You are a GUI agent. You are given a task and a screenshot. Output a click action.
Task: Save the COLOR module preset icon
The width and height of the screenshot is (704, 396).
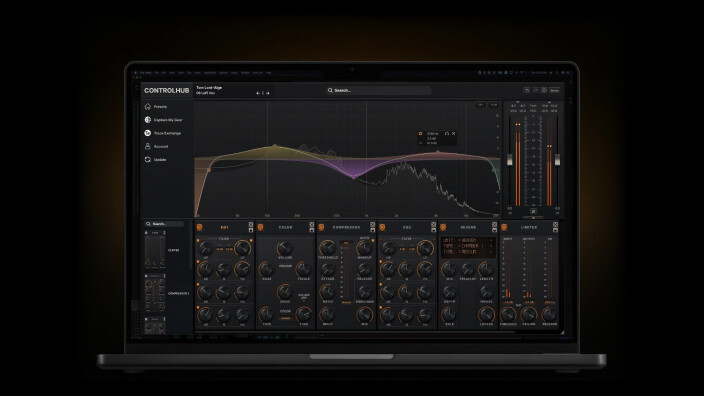pyautogui.click(x=312, y=230)
